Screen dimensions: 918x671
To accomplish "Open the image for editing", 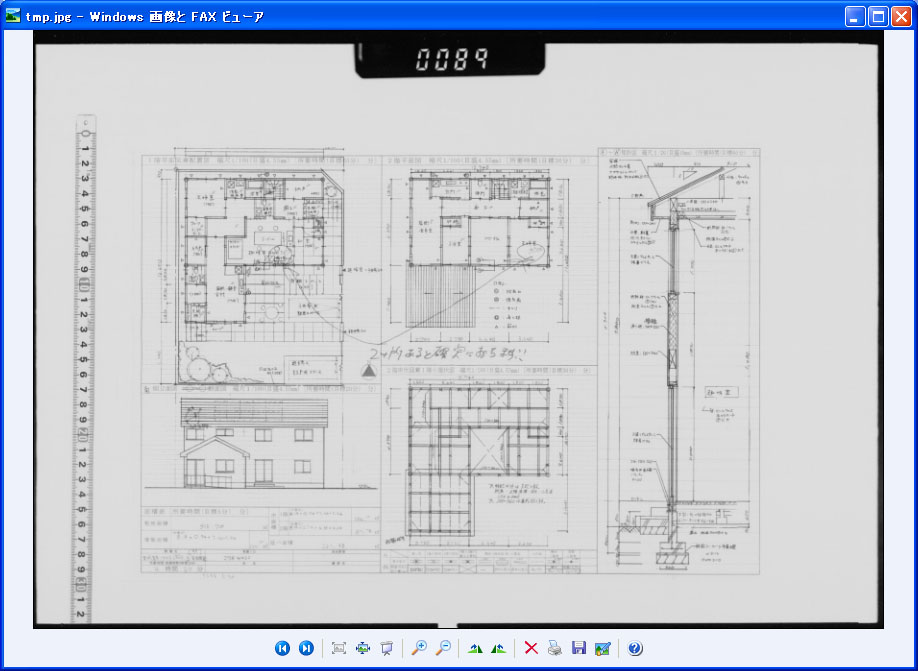I will 602,648.
